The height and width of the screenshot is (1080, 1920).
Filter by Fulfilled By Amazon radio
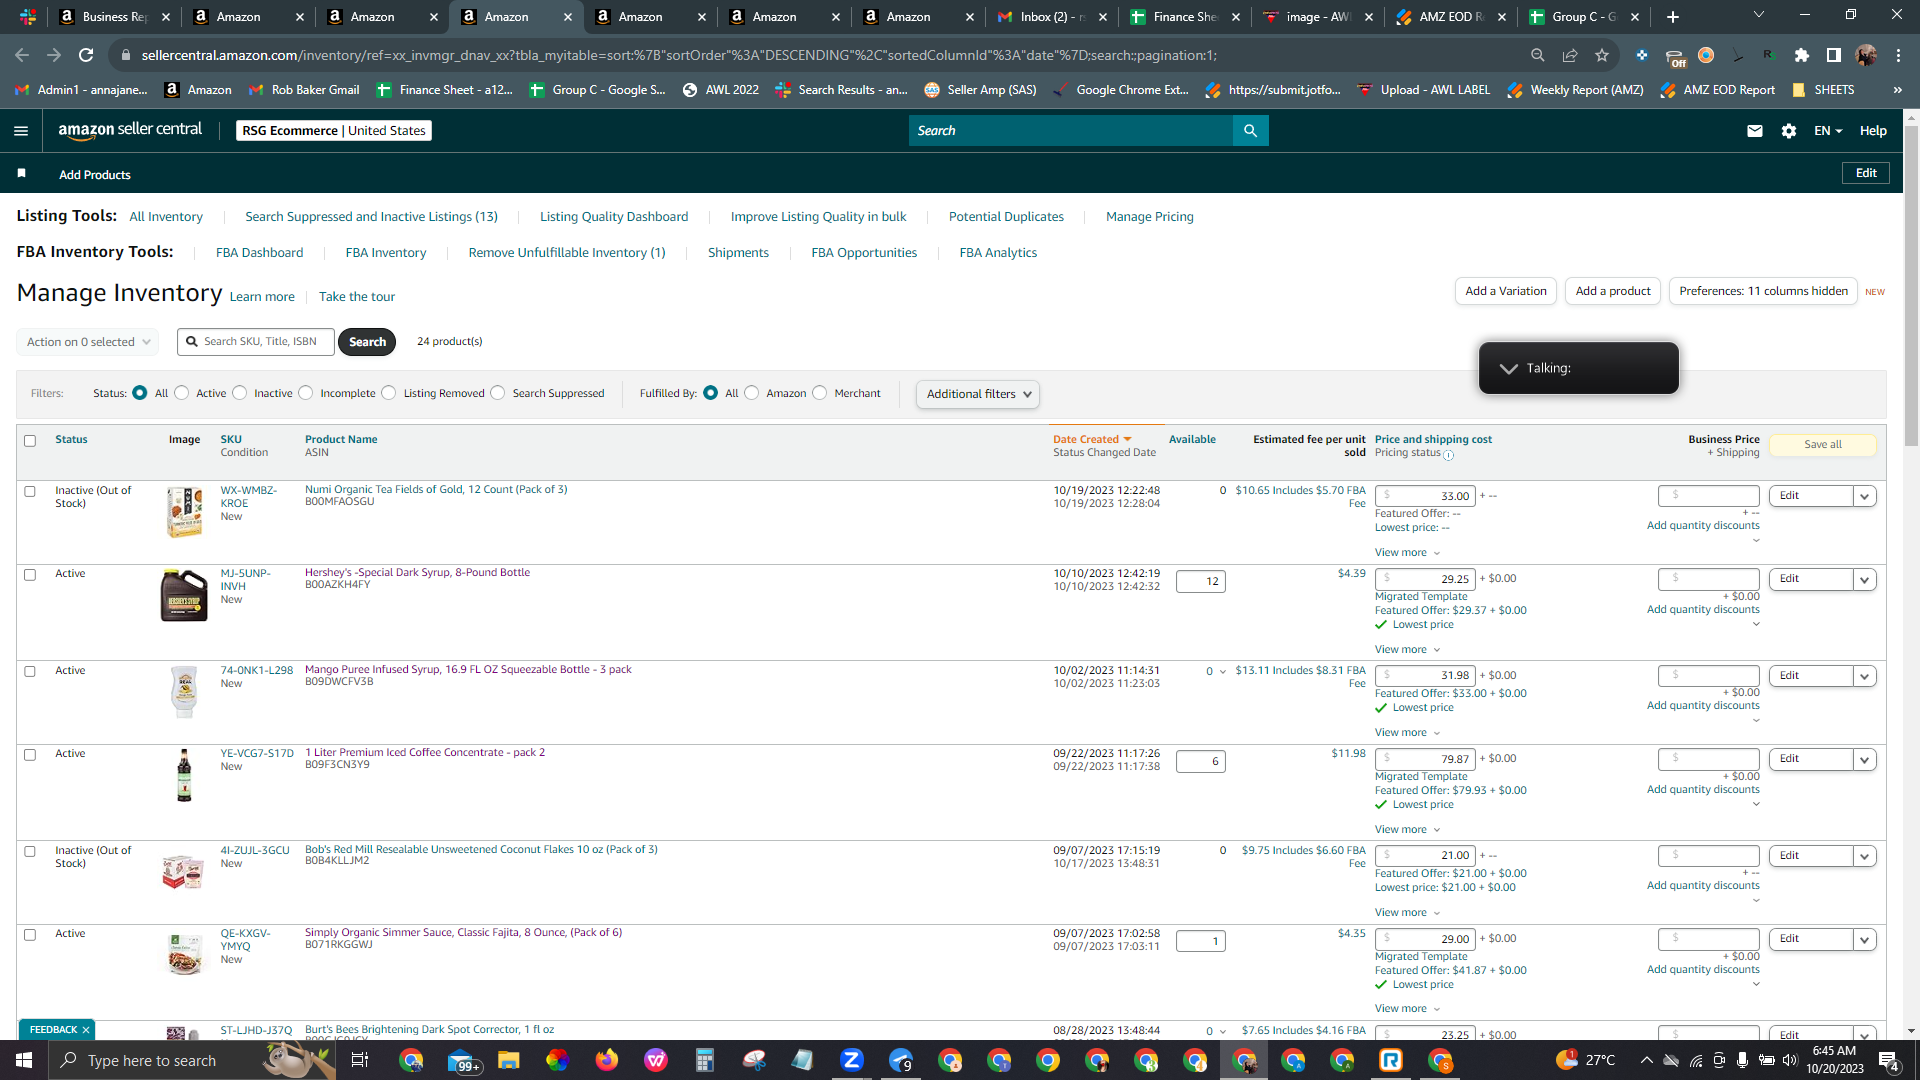click(x=752, y=393)
